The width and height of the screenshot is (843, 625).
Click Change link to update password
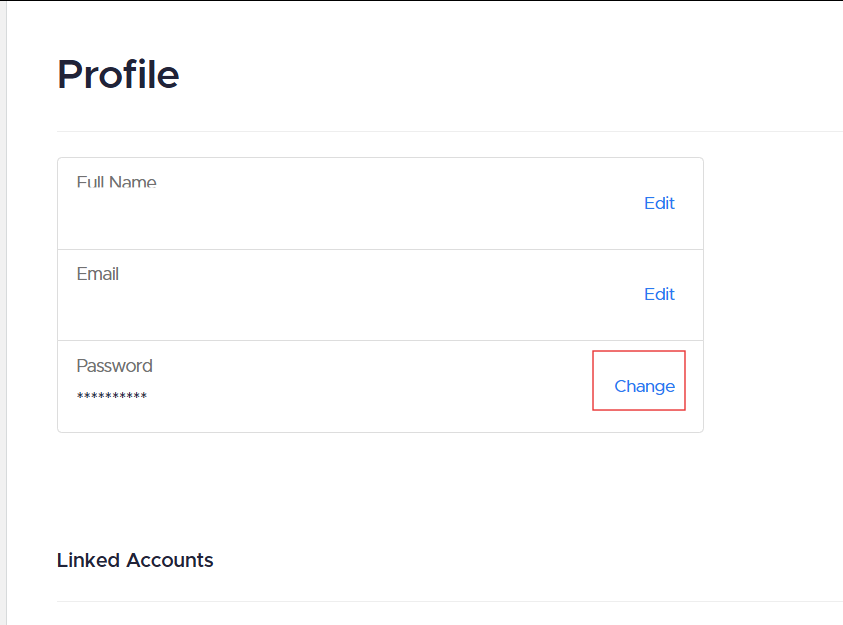pos(644,386)
